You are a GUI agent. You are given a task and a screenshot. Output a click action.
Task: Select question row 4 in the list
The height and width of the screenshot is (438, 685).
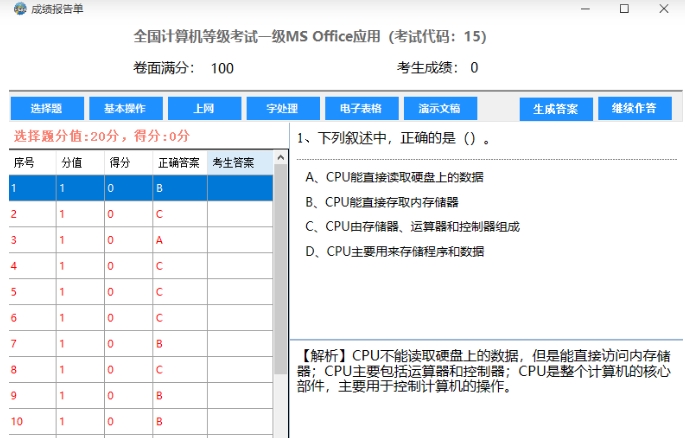[141, 266]
